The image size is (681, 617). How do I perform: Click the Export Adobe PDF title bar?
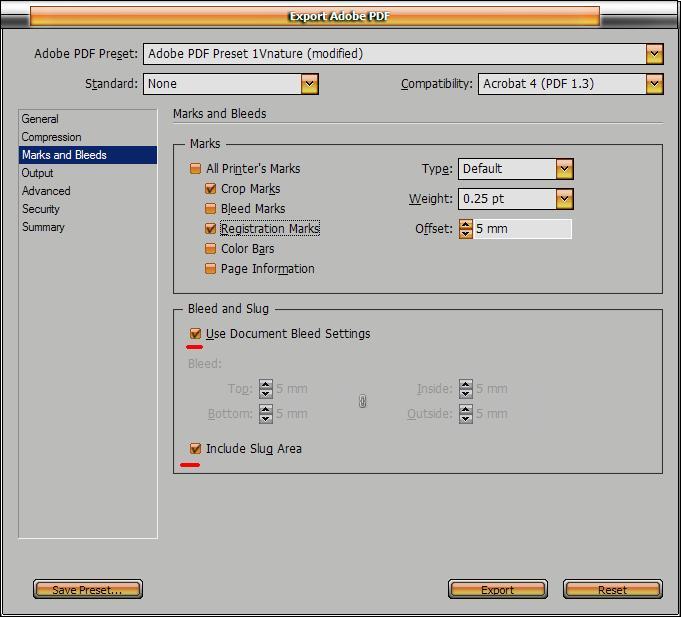coord(315,16)
